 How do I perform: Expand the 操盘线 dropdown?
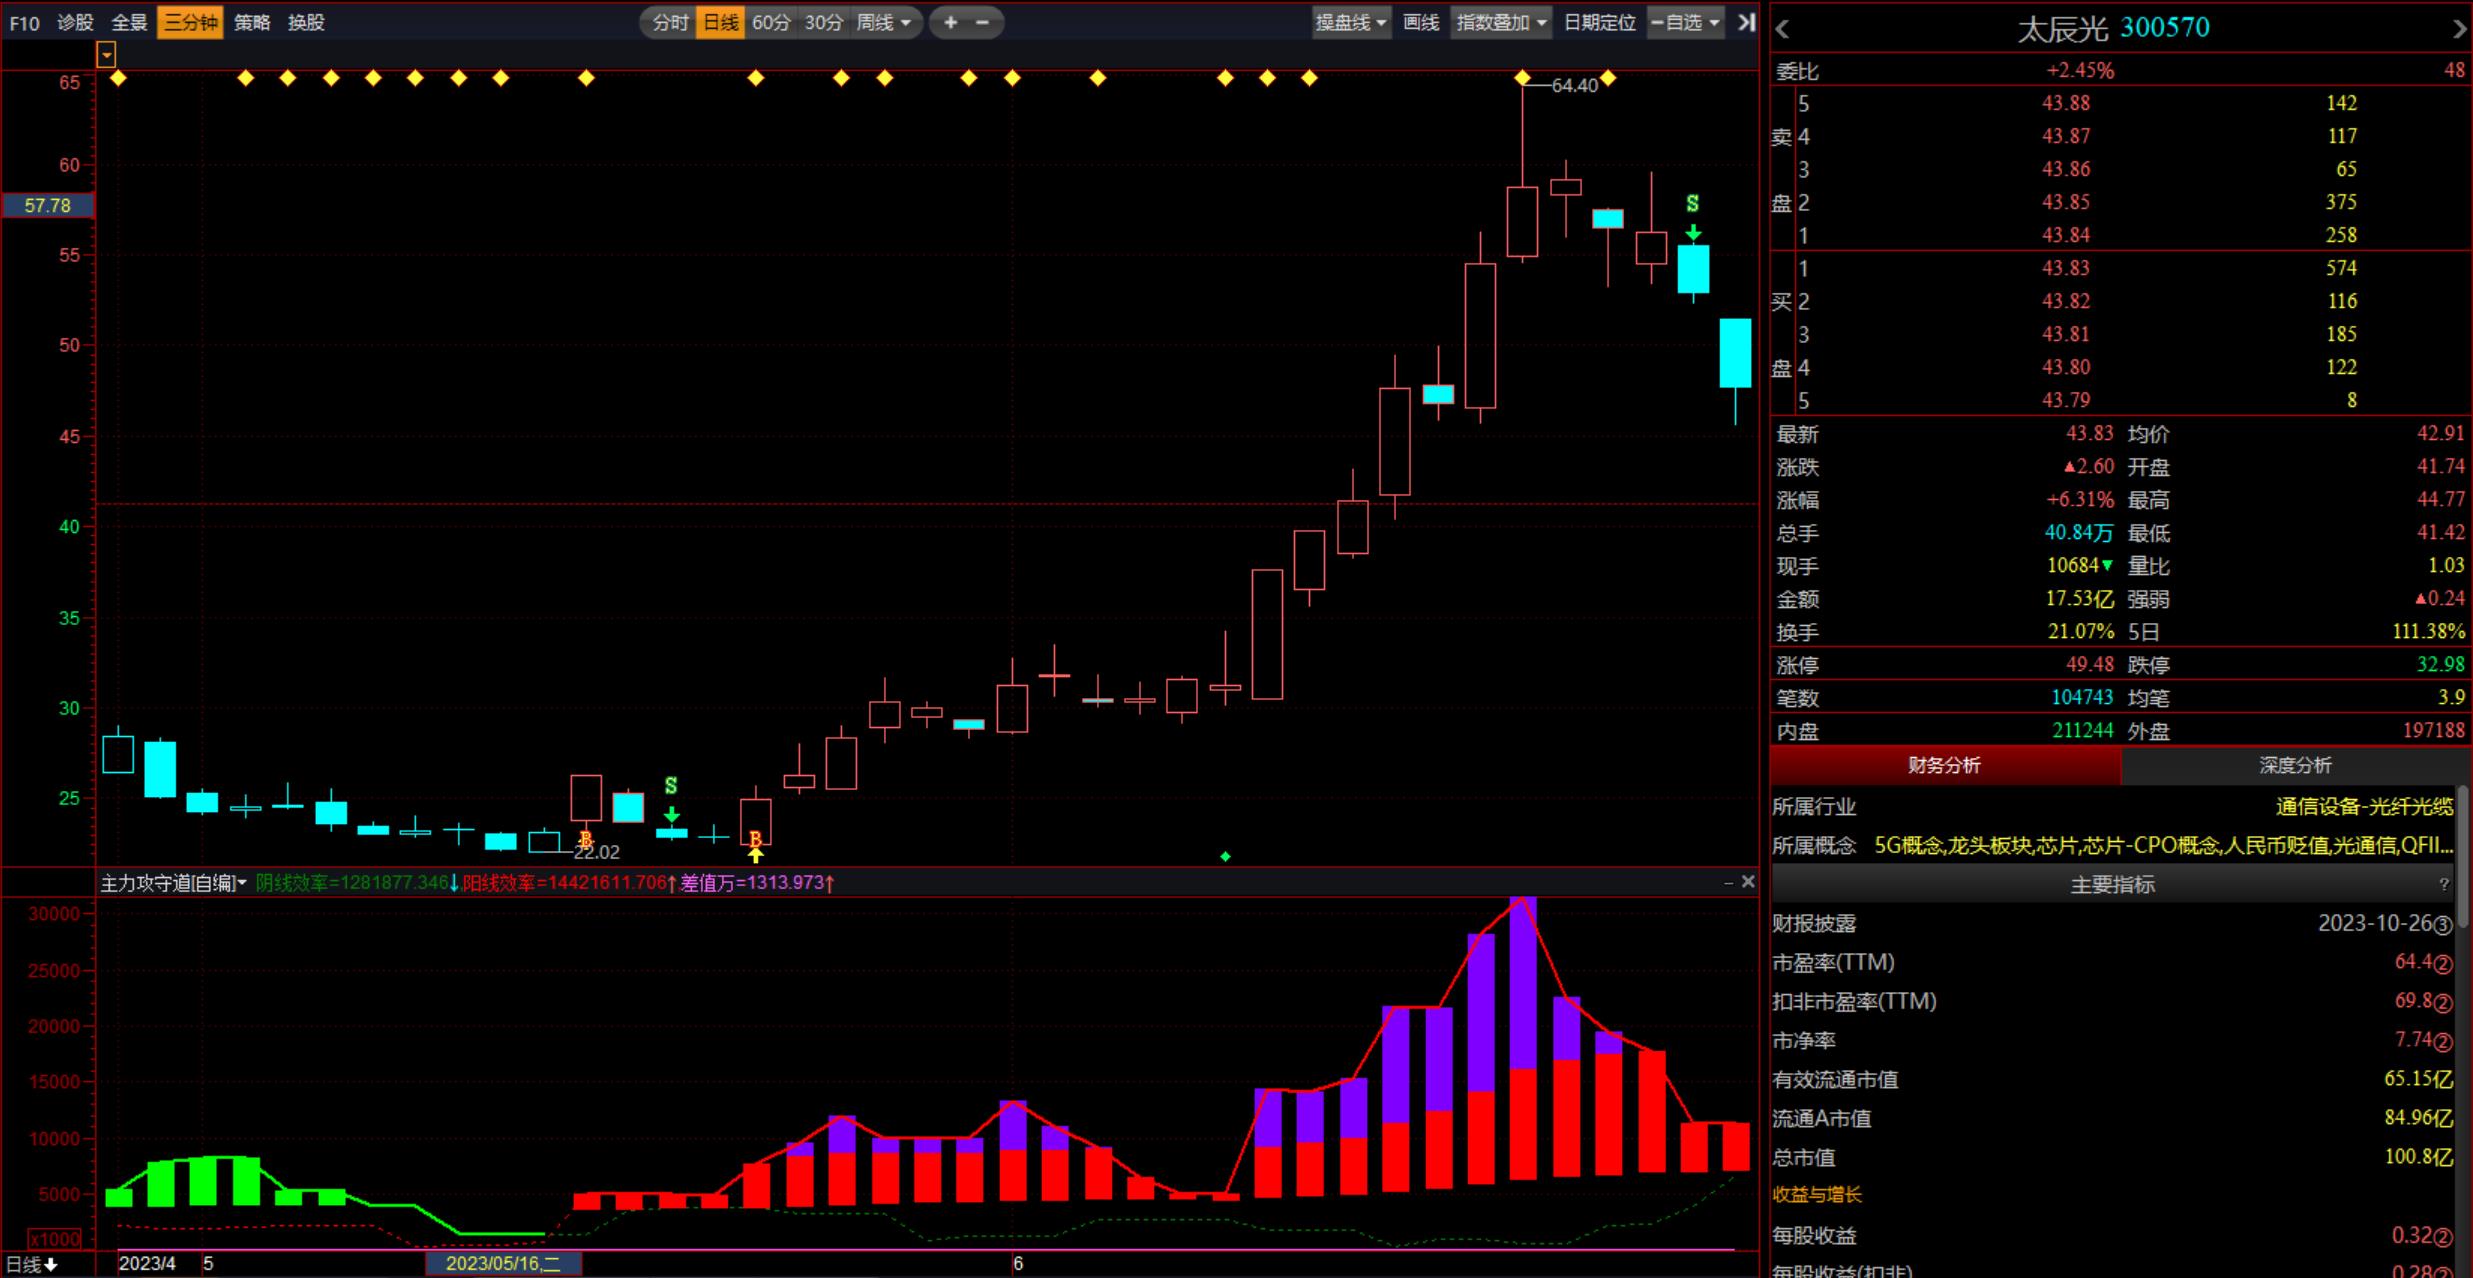1350,22
